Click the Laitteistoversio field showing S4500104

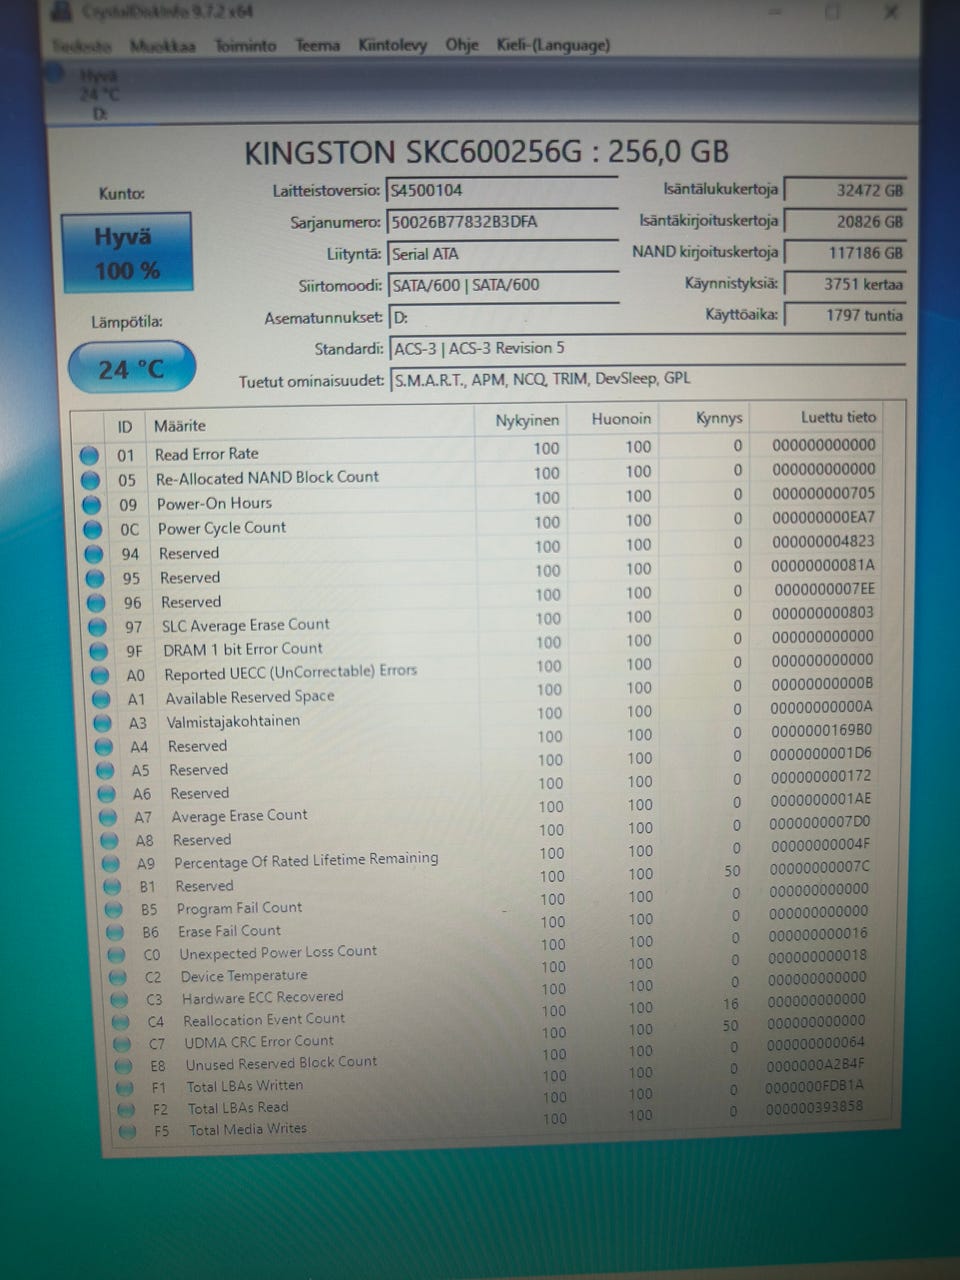502,190
